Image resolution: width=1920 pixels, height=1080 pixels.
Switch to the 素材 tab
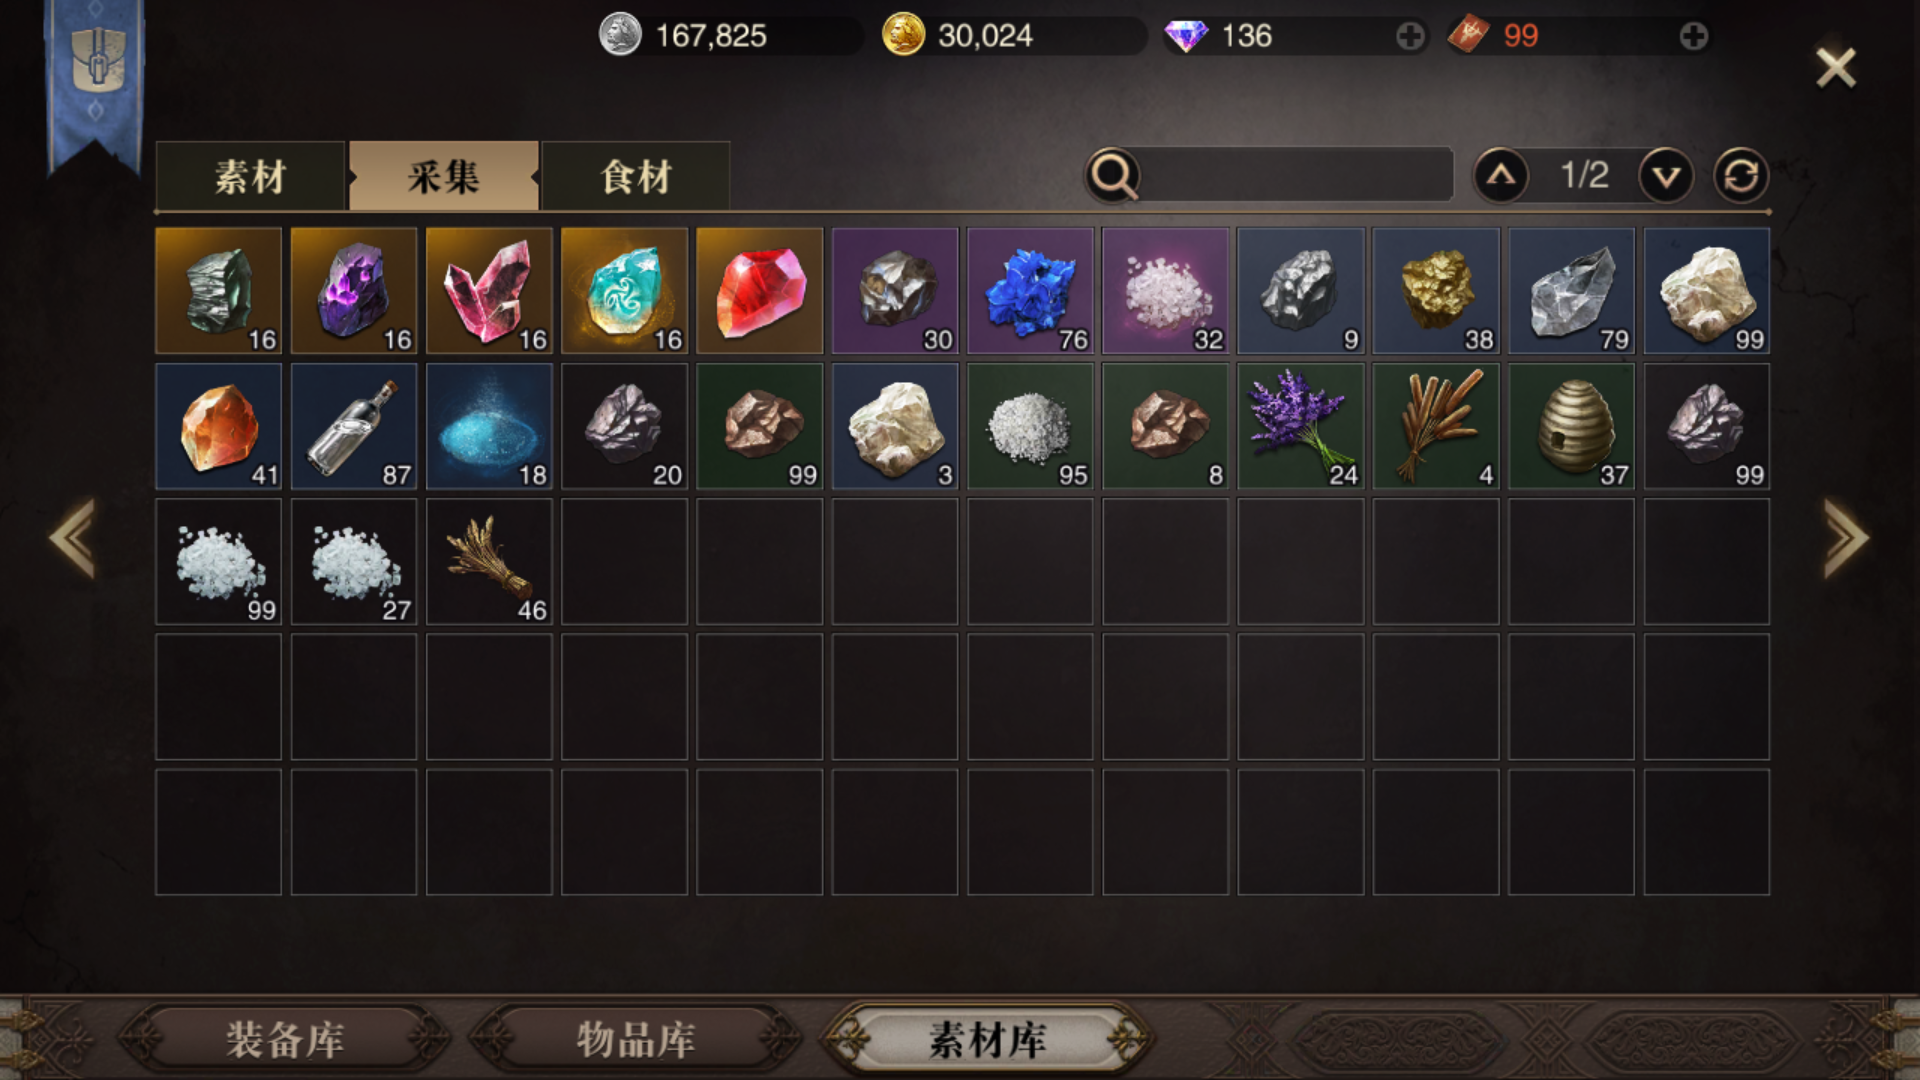coord(250,177)
